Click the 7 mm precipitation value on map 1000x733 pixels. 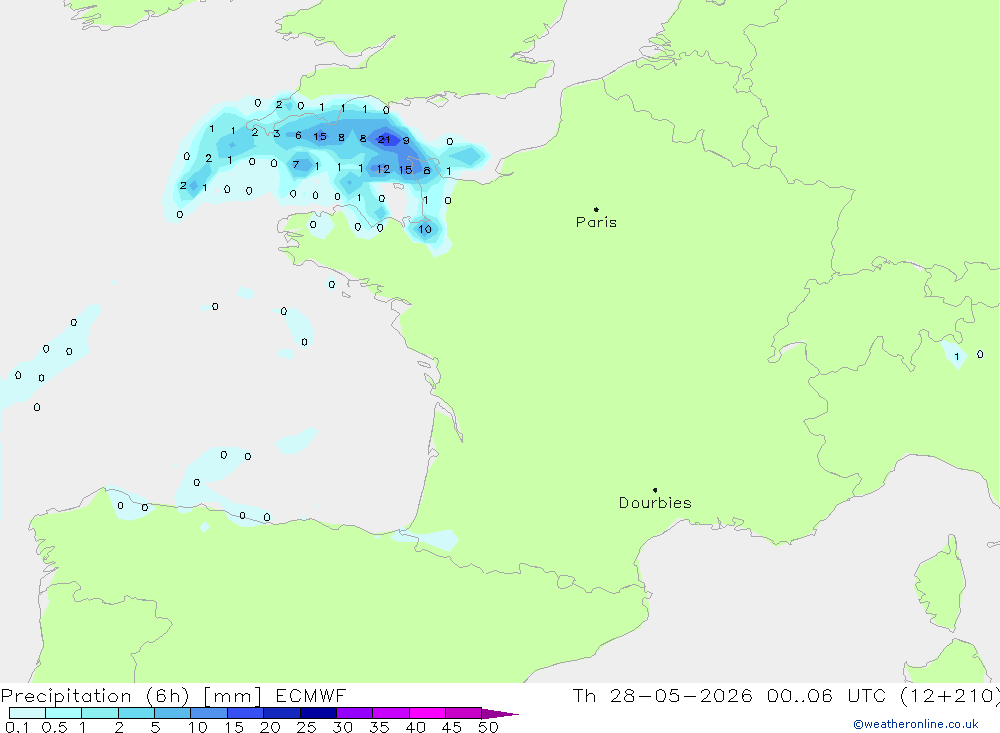pyautogui.click(x=296, y=165)
